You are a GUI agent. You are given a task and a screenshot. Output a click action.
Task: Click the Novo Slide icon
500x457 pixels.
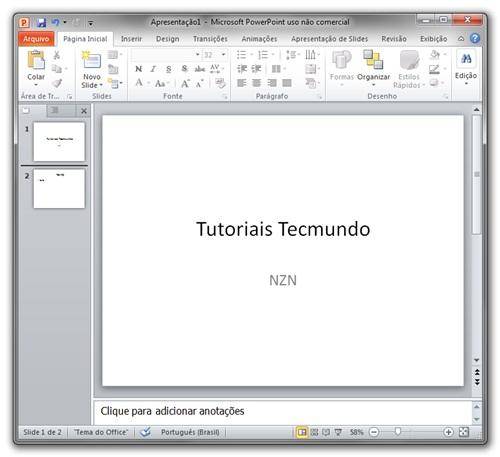point(91,60)
